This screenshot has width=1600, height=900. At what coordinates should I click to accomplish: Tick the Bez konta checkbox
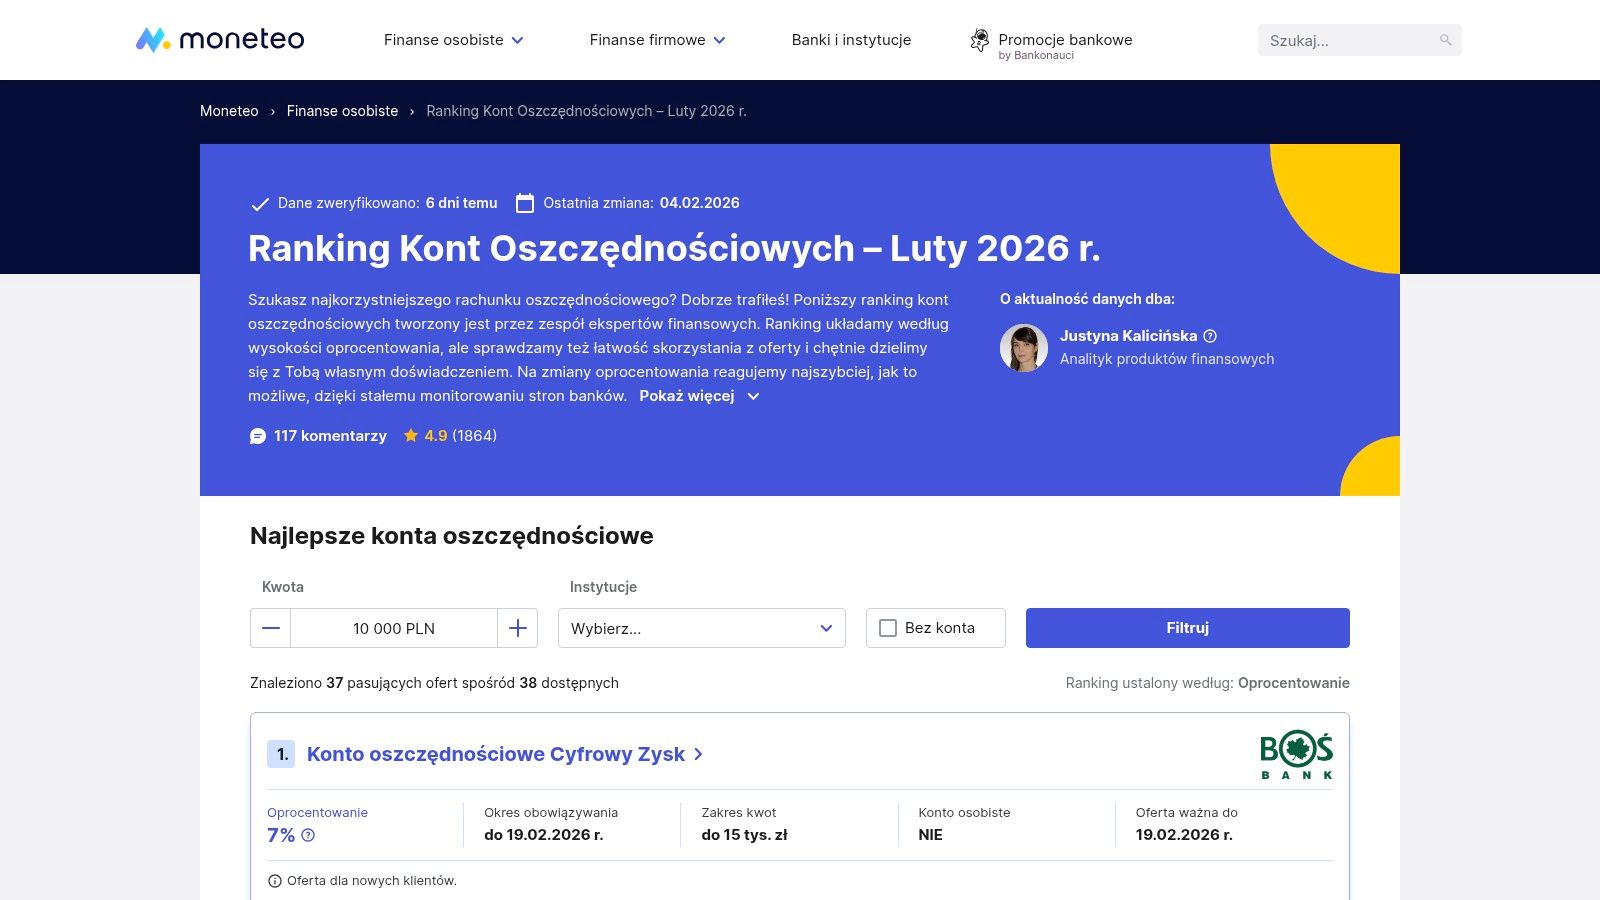[888, 628]
